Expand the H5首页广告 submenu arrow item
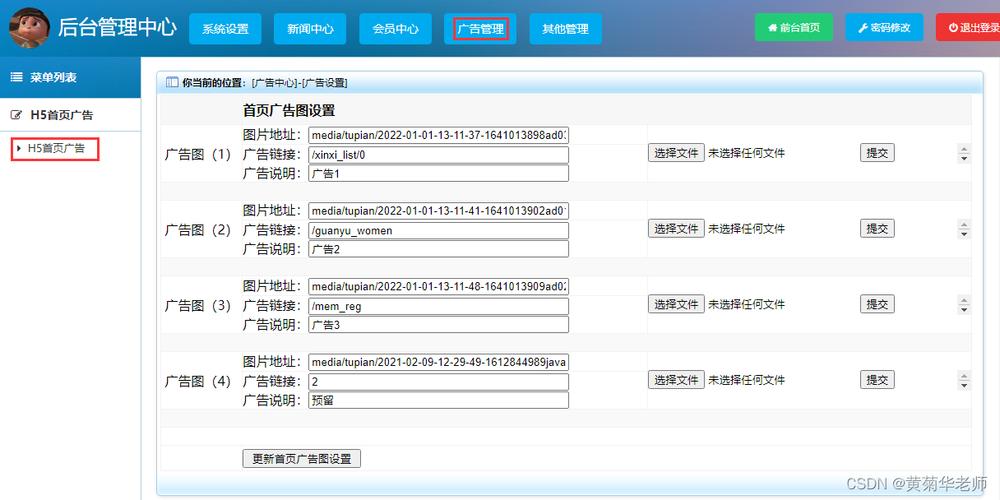 pos(56,148)
